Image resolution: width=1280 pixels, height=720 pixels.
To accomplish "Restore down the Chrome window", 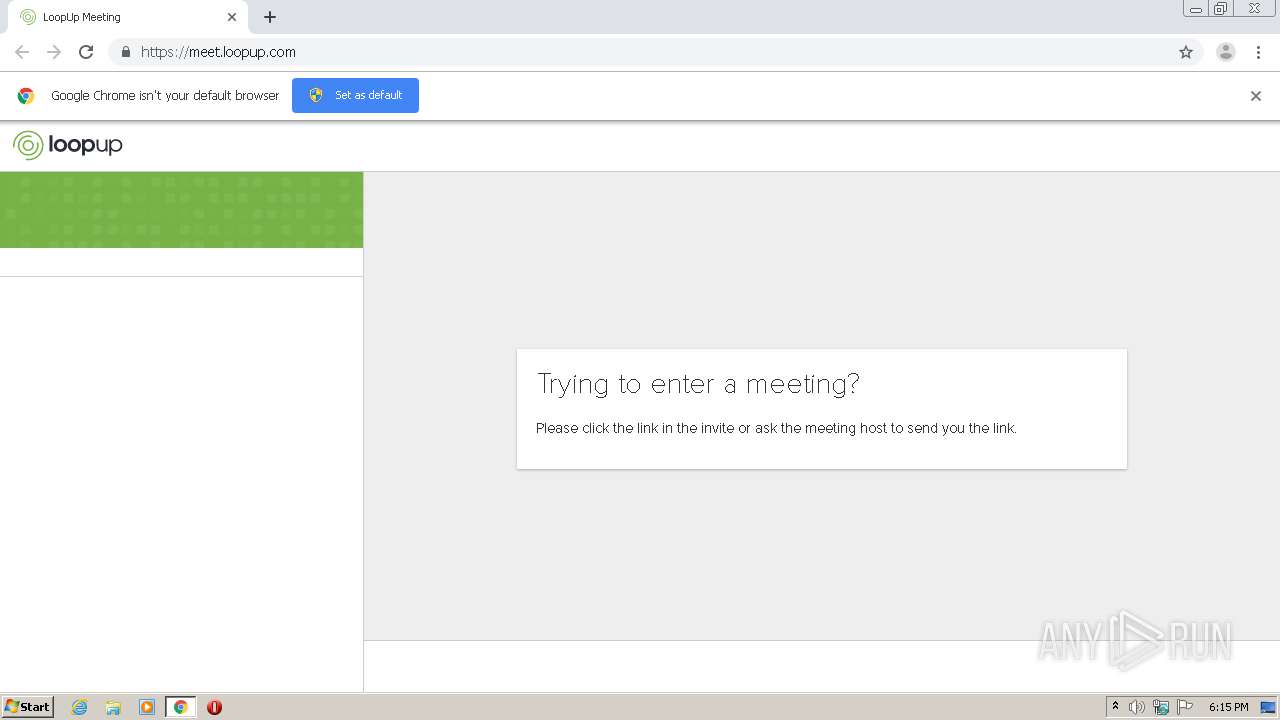I will pos(1221,9).
